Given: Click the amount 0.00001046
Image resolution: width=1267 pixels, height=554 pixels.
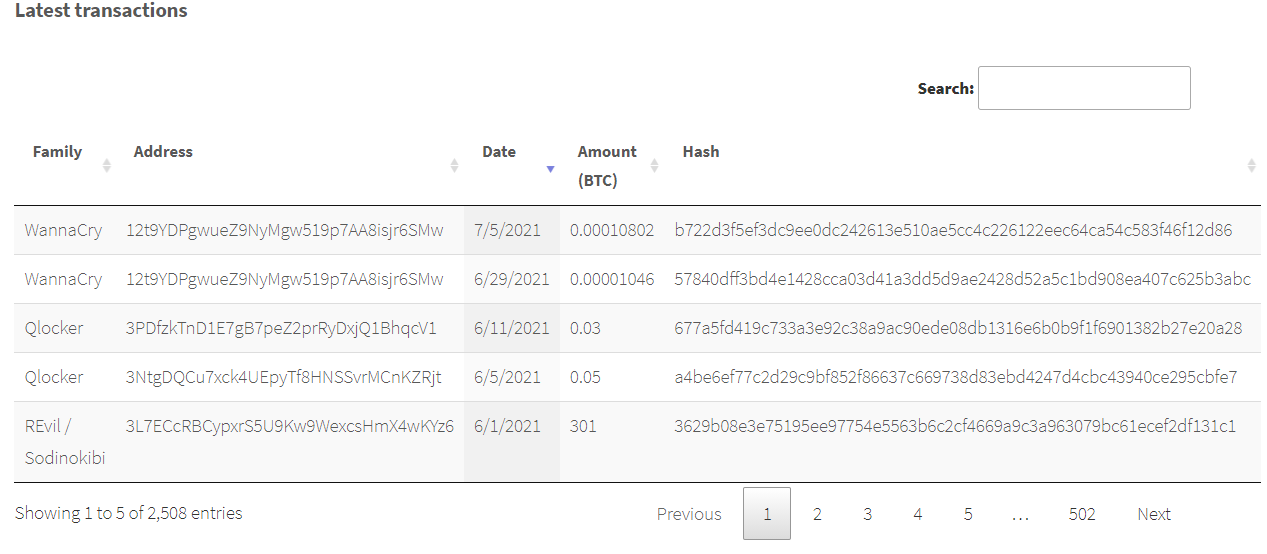Looking at the screenshot, I should click(612, 279).
